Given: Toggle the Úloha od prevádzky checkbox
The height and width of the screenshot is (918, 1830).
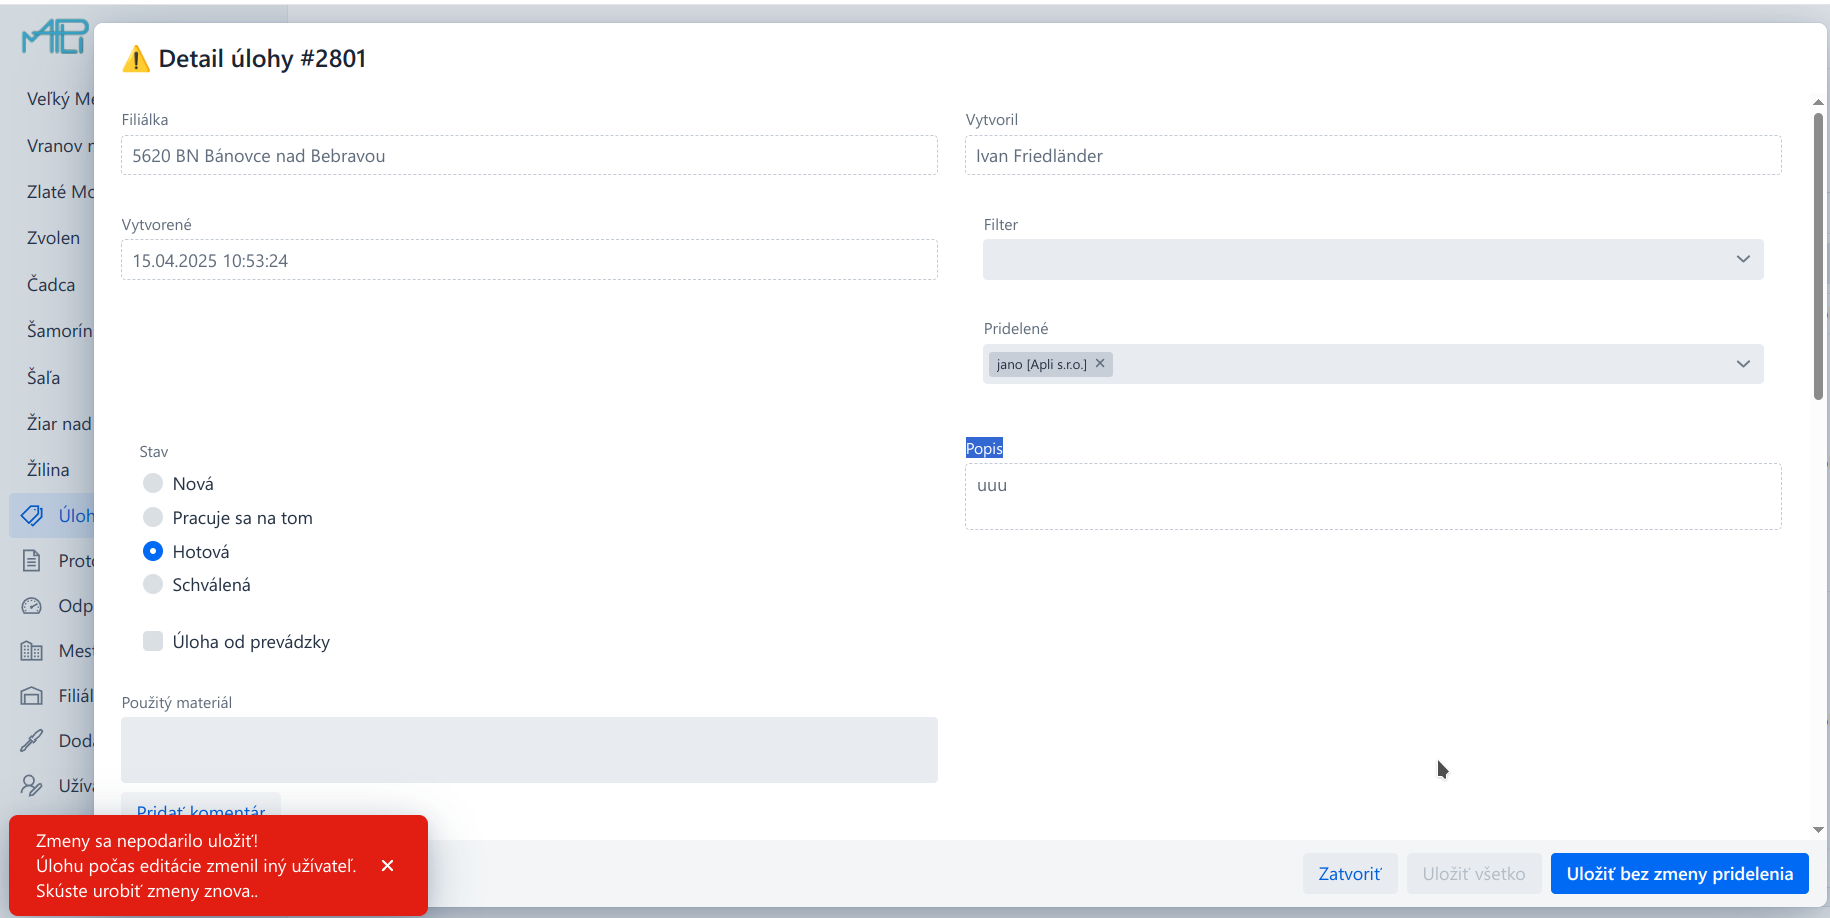Looking at the screenshot, I should (x=153, y=641).
